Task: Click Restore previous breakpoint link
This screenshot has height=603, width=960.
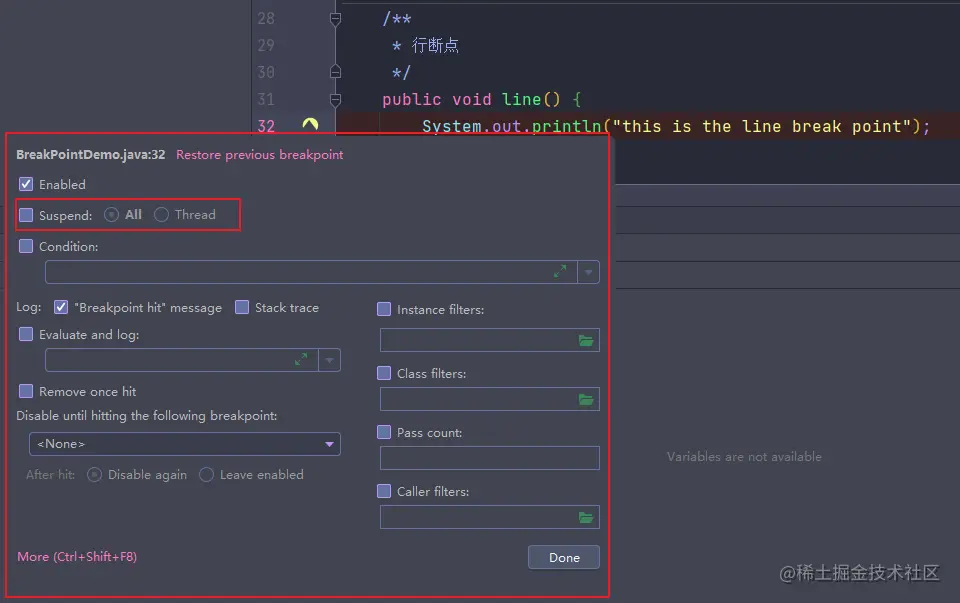Action: 260,155
